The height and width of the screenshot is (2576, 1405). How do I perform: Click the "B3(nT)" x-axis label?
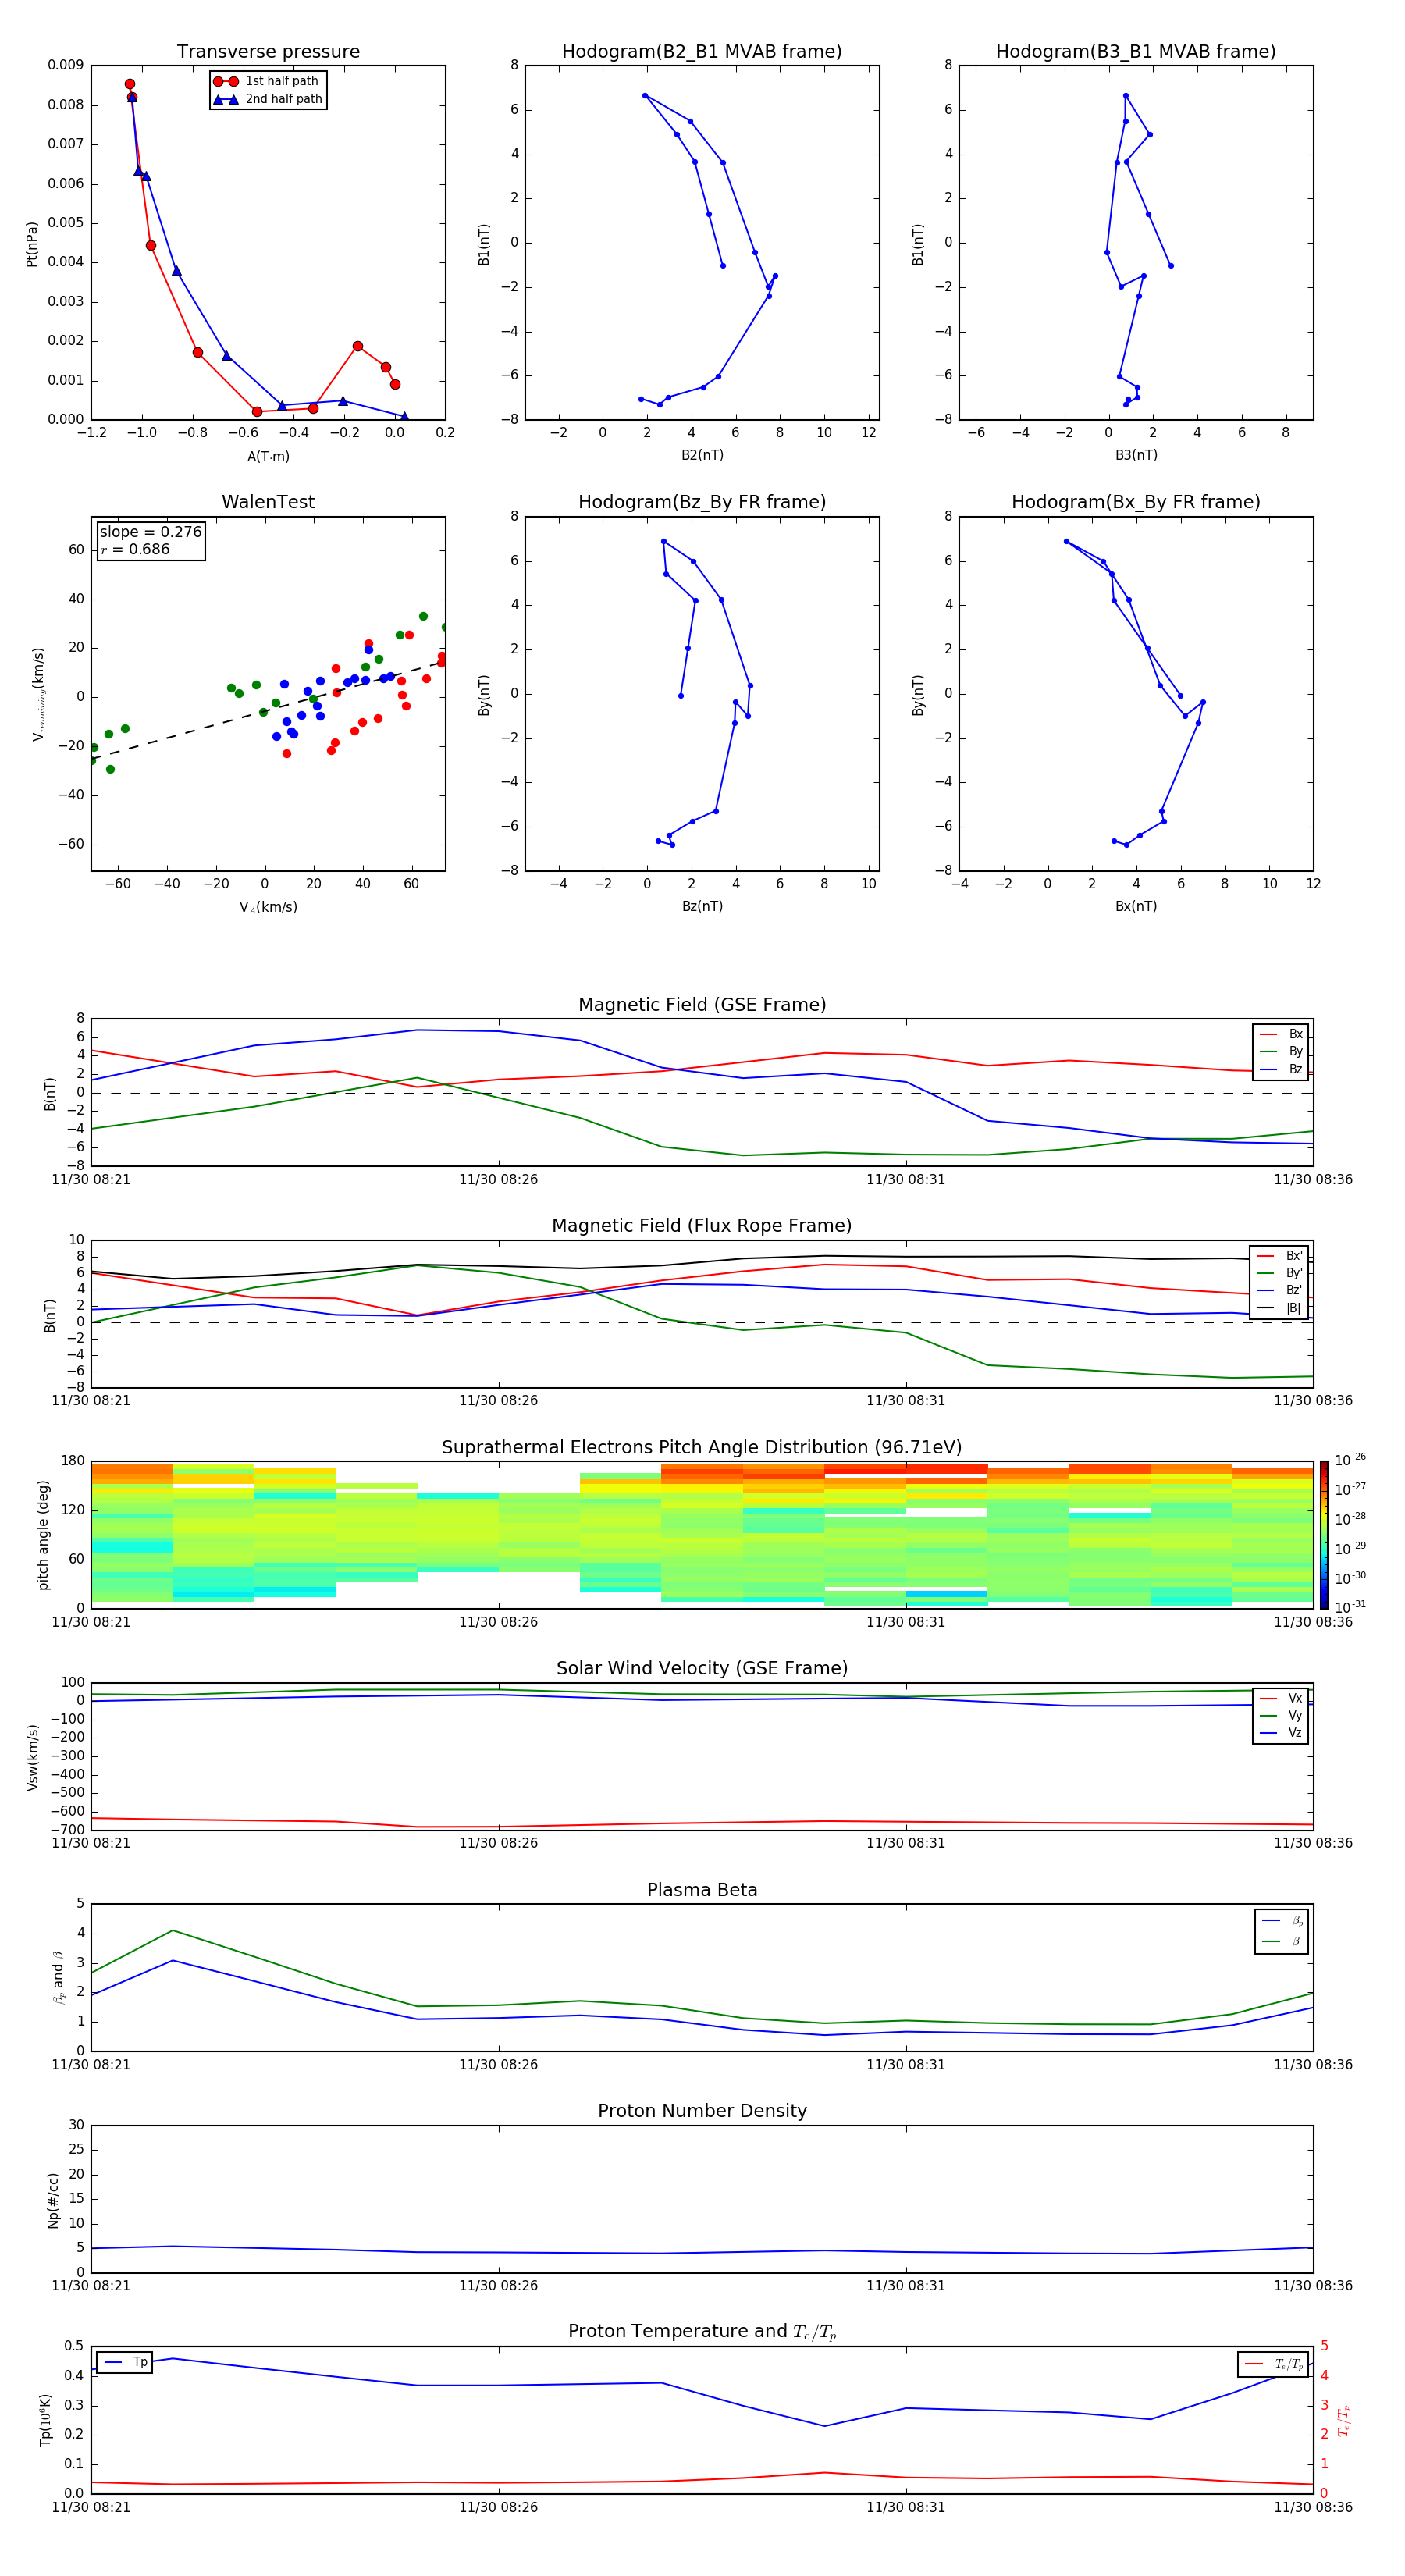(x=1136, y=455)
